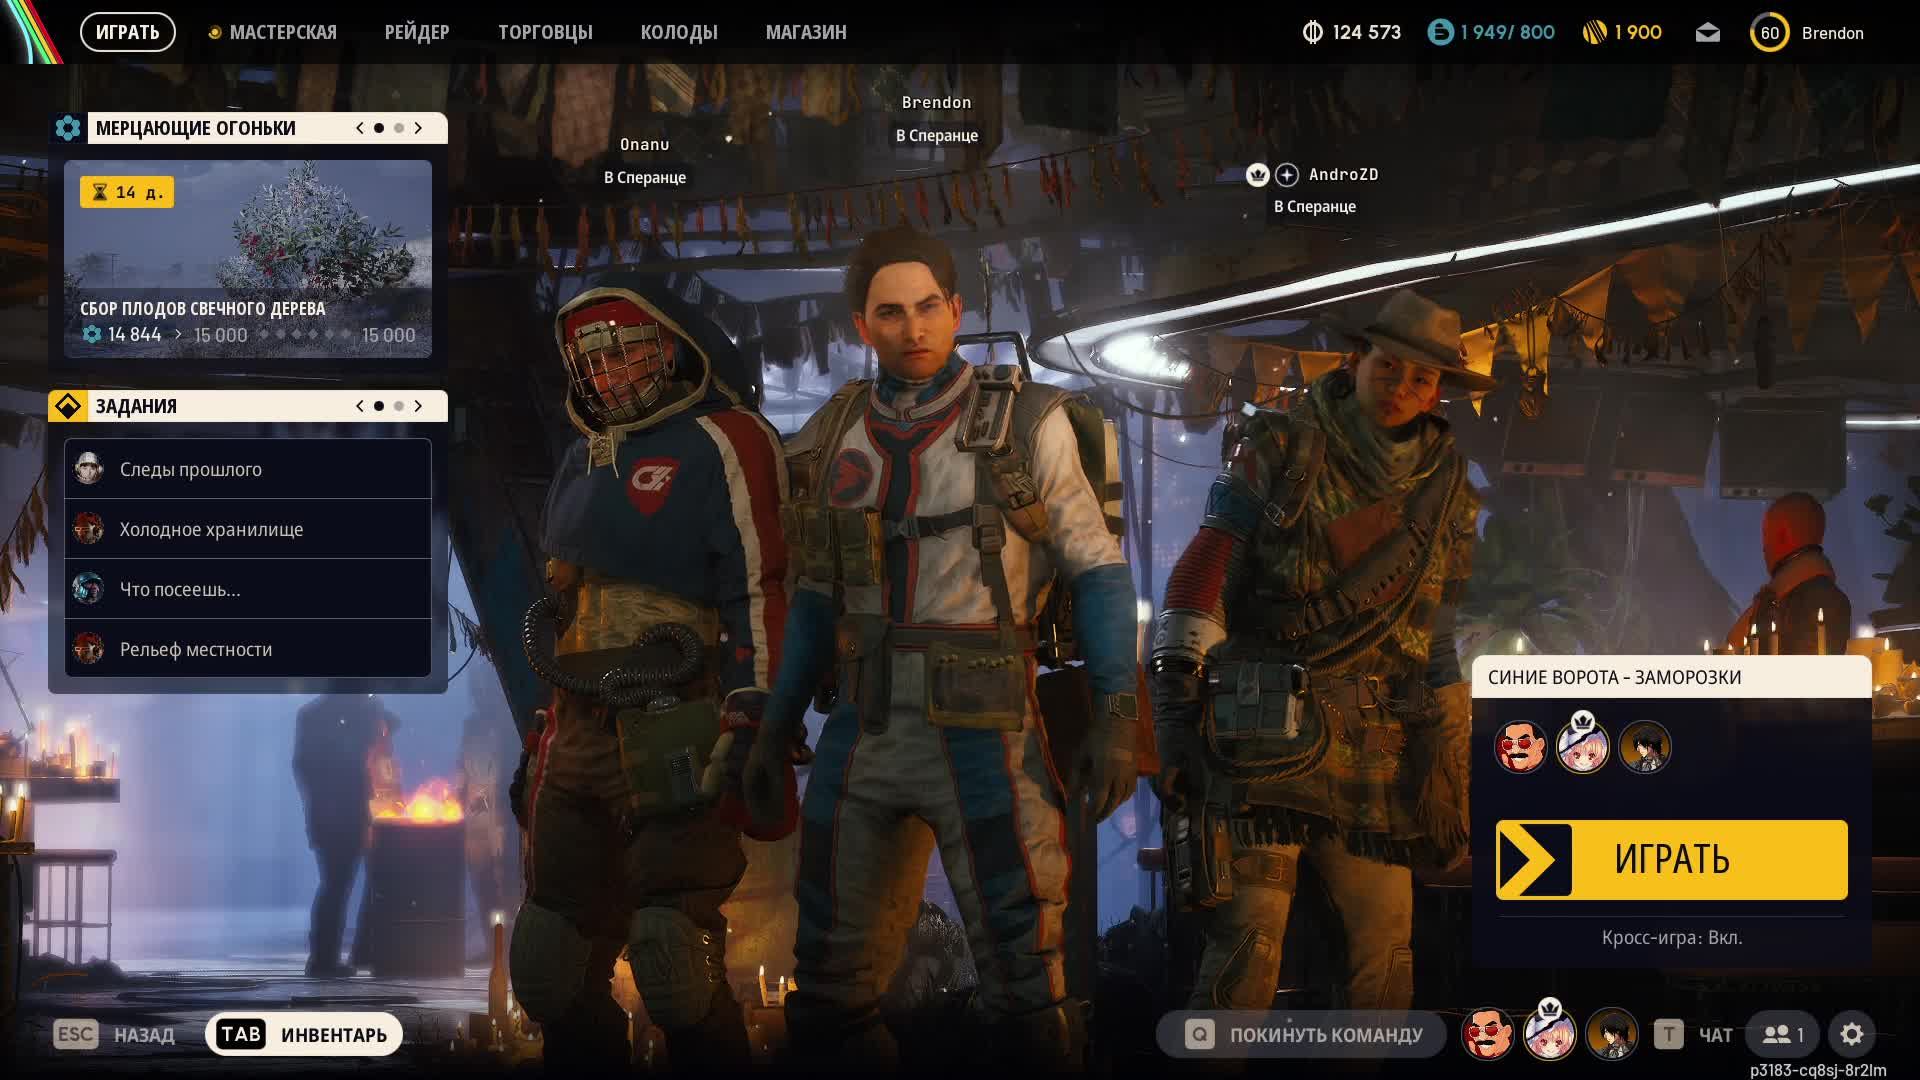Viewport: 1920px width, 1080px height.
Task: Click the Мерцающие огоньки event gear icon
Action: (x=68, y=128)
